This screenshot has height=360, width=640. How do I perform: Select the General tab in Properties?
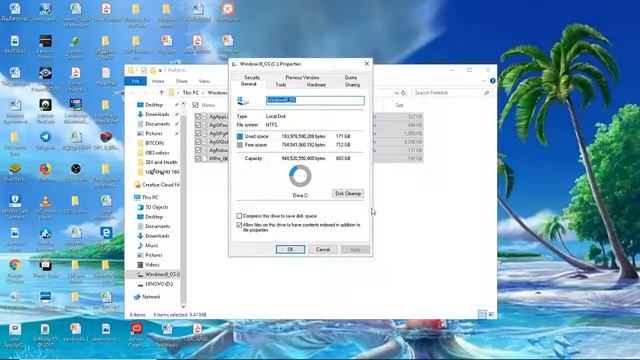[x=248, y=84]
